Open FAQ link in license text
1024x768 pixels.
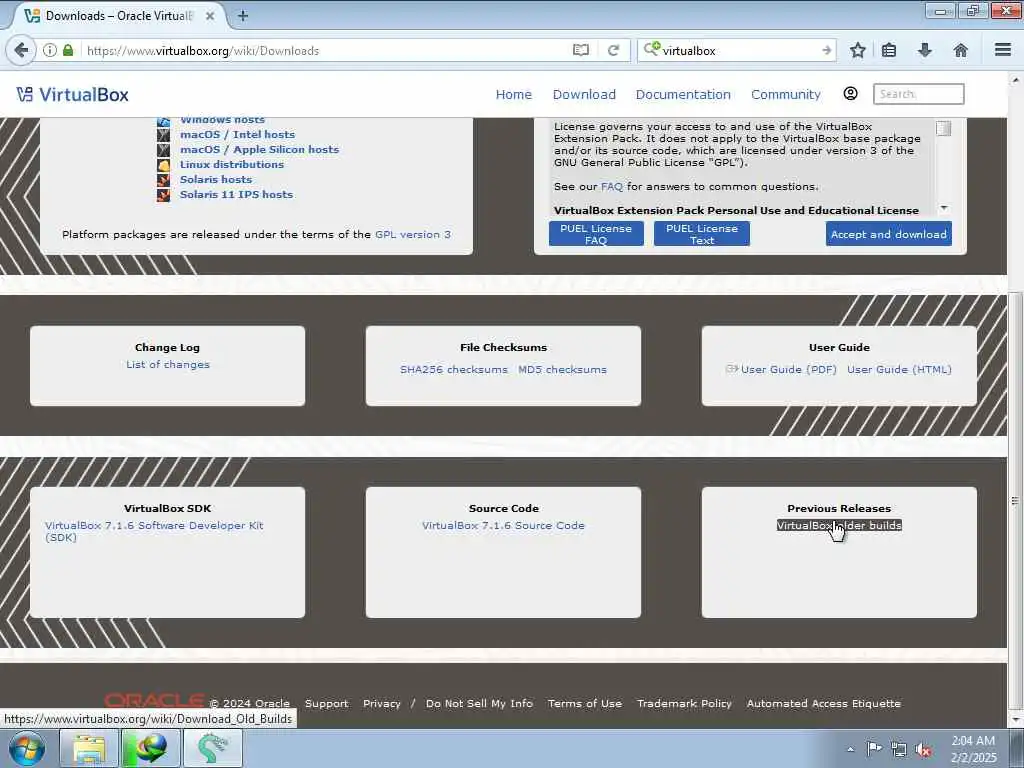pos(612,187)
